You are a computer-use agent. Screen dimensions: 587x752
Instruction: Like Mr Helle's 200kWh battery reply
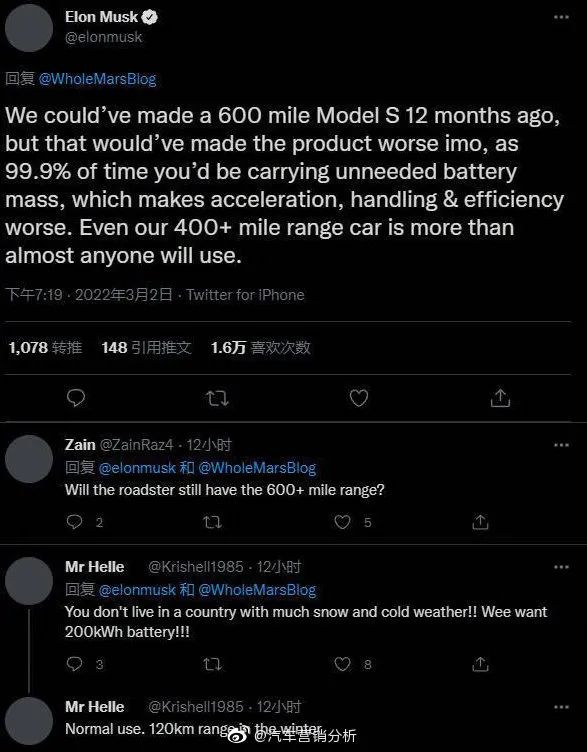coord(342,664)
